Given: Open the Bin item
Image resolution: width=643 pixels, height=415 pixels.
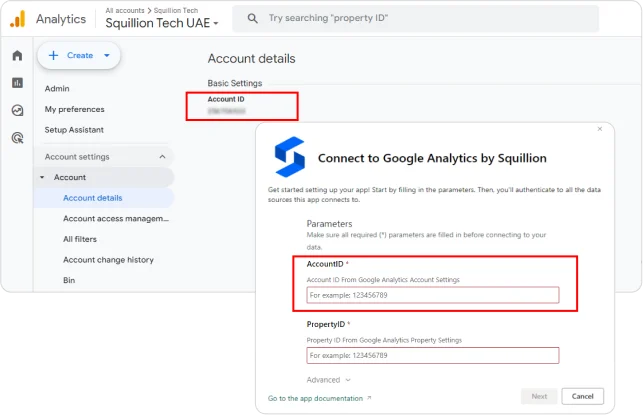Looking at the screenshot, I should pyautogui.click(x=69, y=280).
